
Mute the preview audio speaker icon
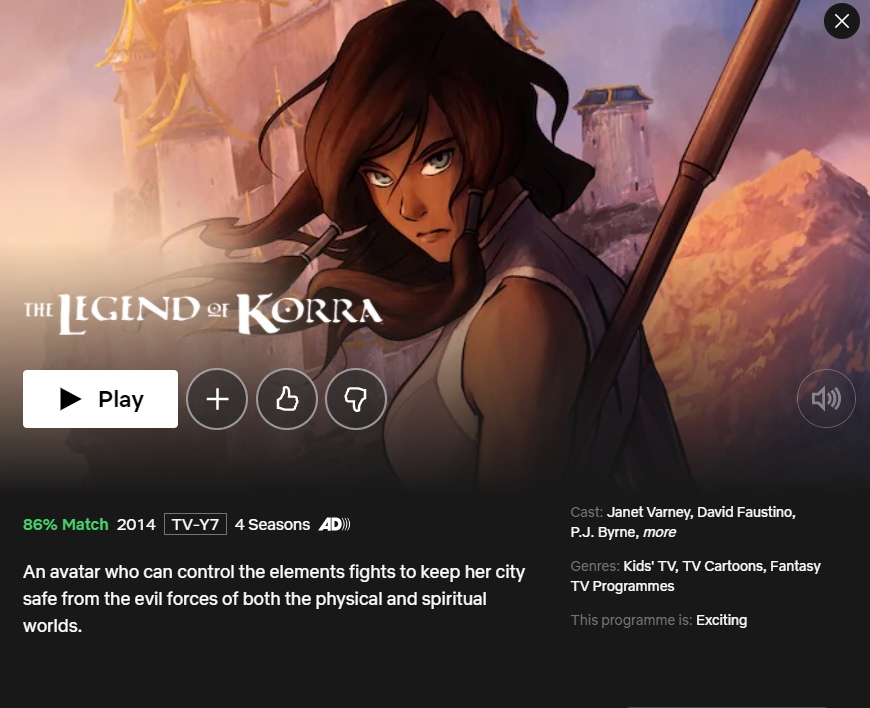coord(826,398)
